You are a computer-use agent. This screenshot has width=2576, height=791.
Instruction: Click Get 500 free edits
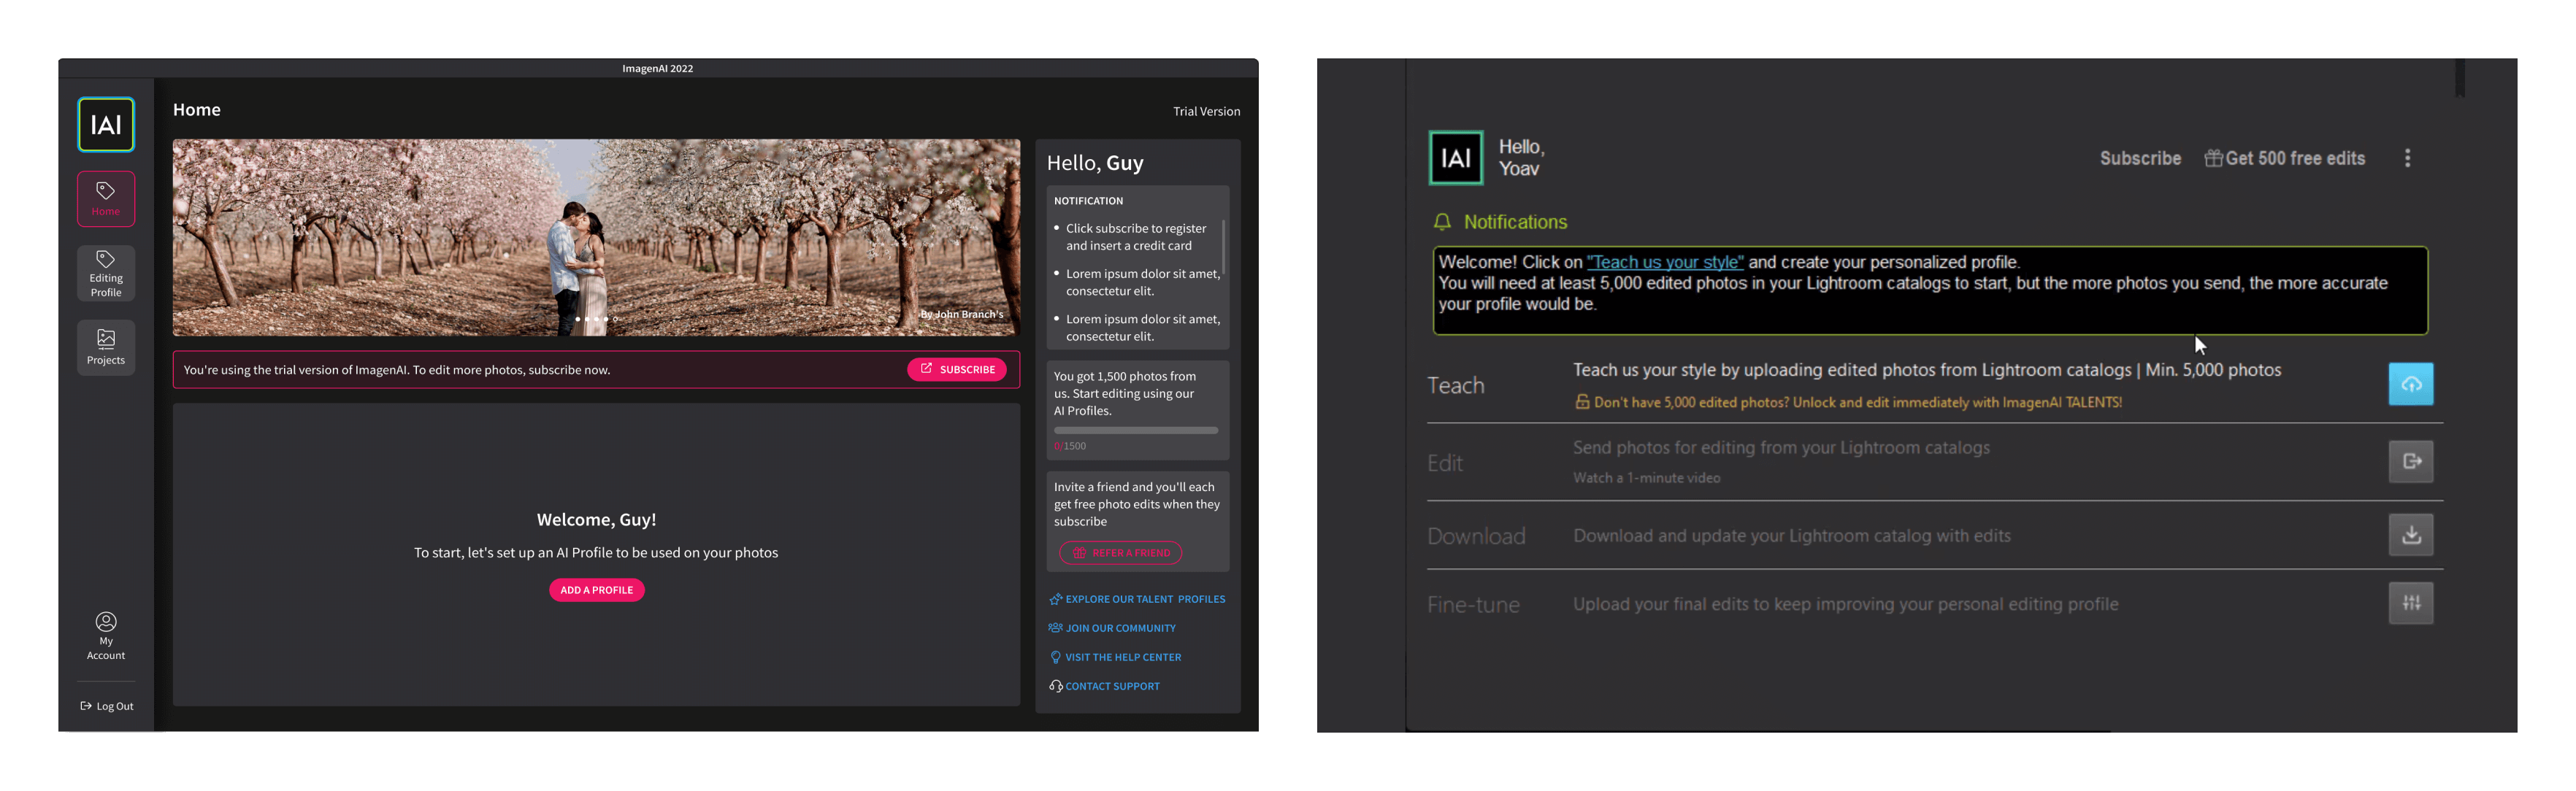(2285, 158)
